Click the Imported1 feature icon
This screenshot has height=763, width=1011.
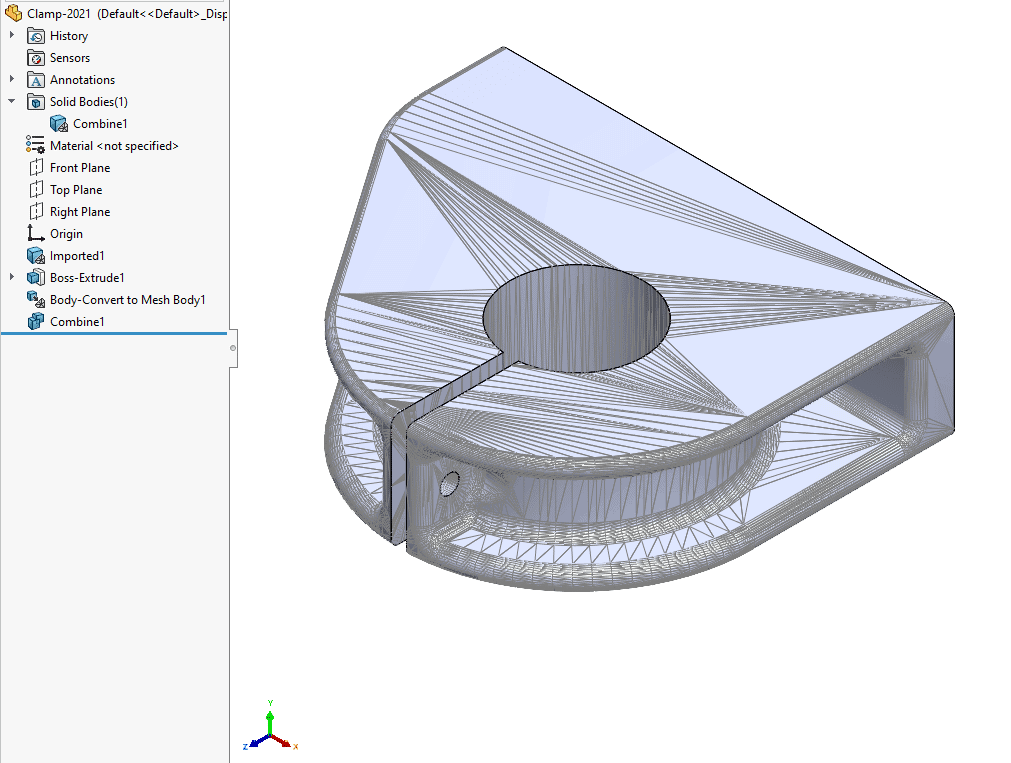click(37, 255)
